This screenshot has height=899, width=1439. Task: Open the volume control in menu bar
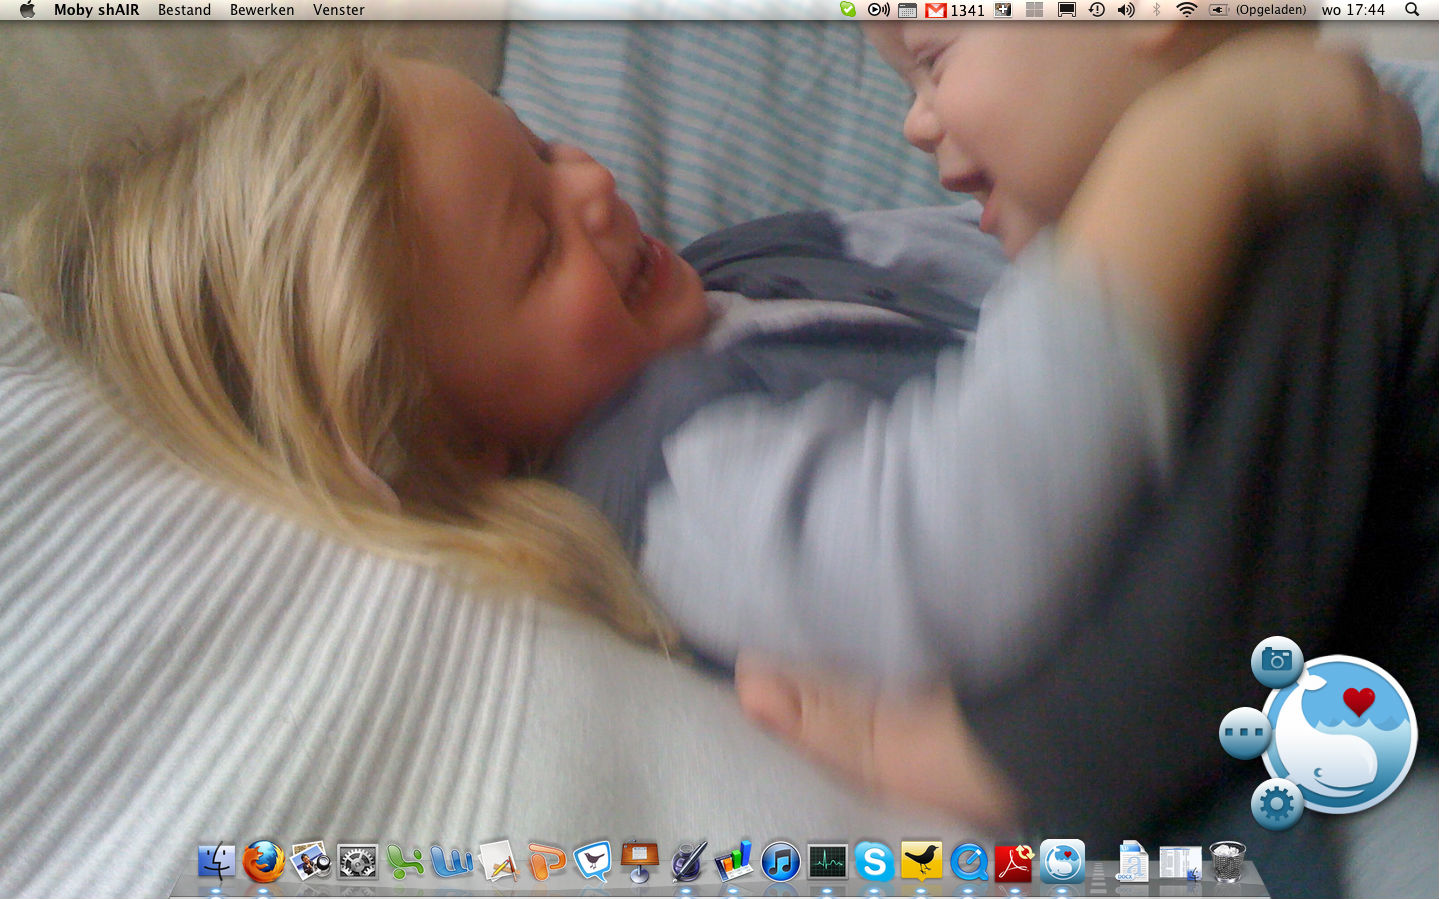pos(1126,10)
